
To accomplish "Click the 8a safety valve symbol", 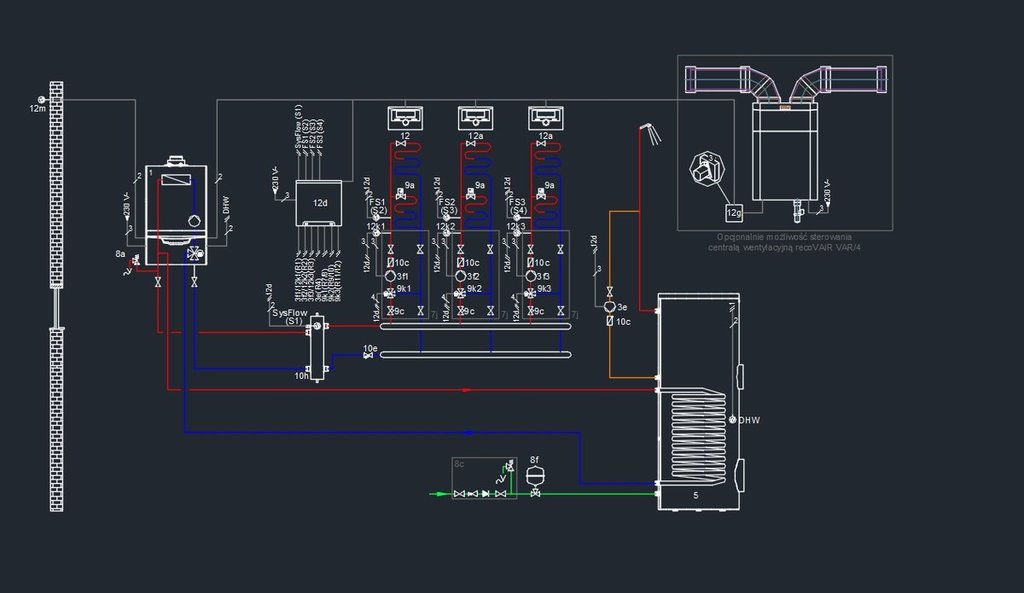I will (x=131, y=266).
